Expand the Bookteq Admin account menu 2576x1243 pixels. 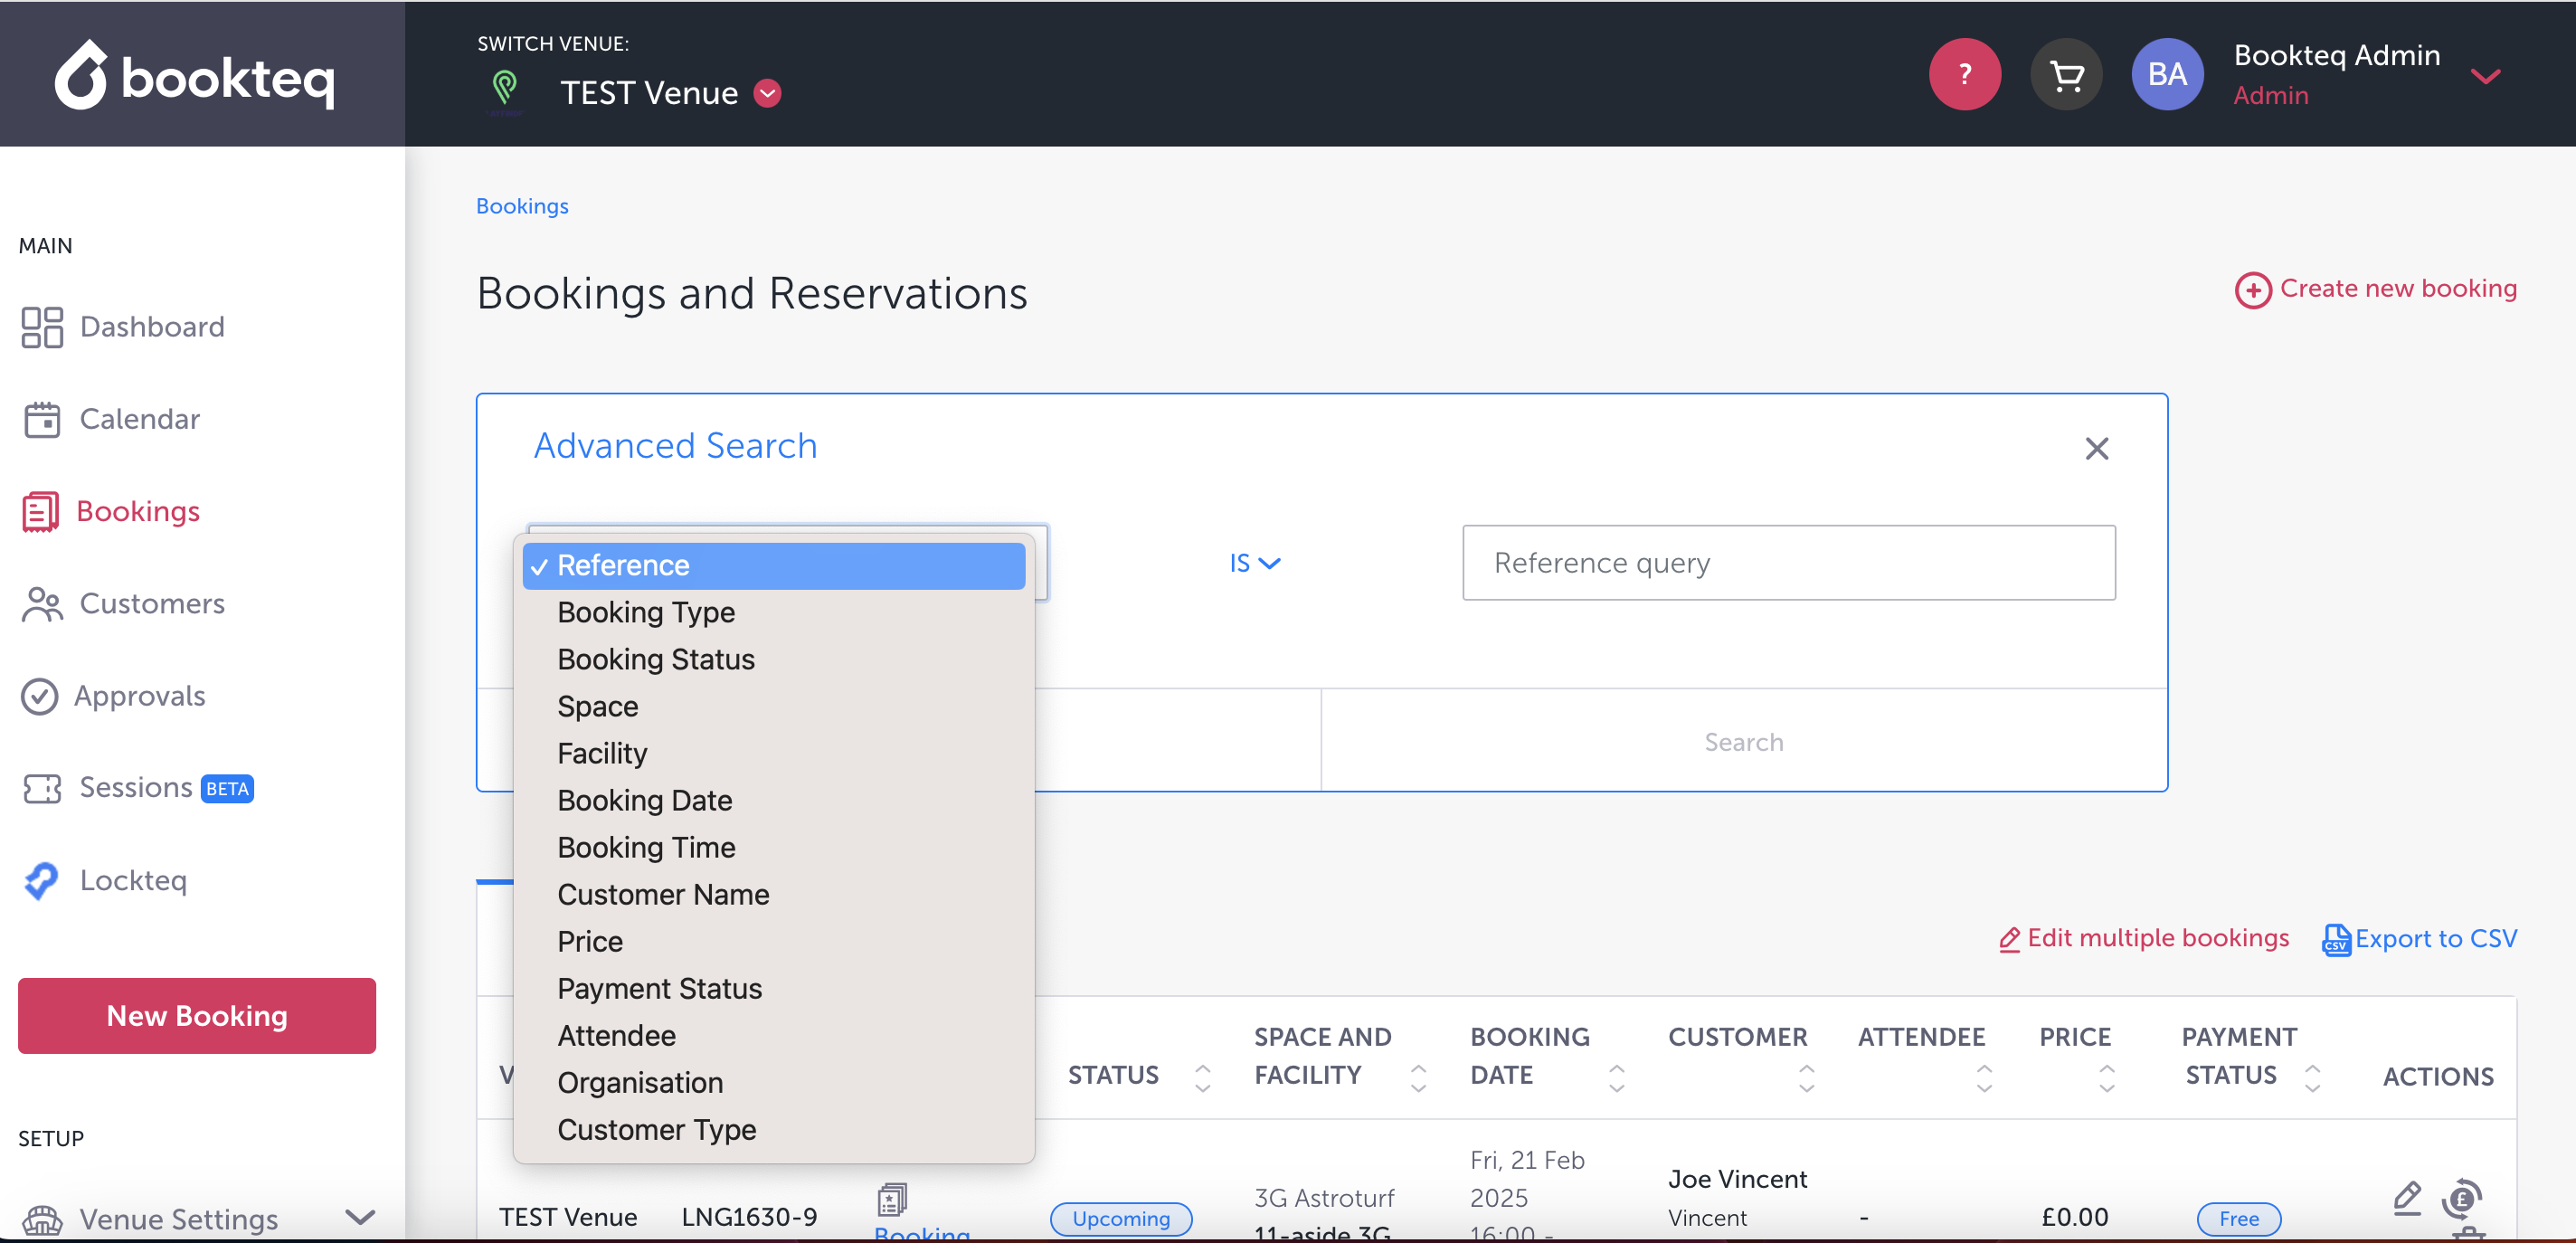[x=2485, y=76]
